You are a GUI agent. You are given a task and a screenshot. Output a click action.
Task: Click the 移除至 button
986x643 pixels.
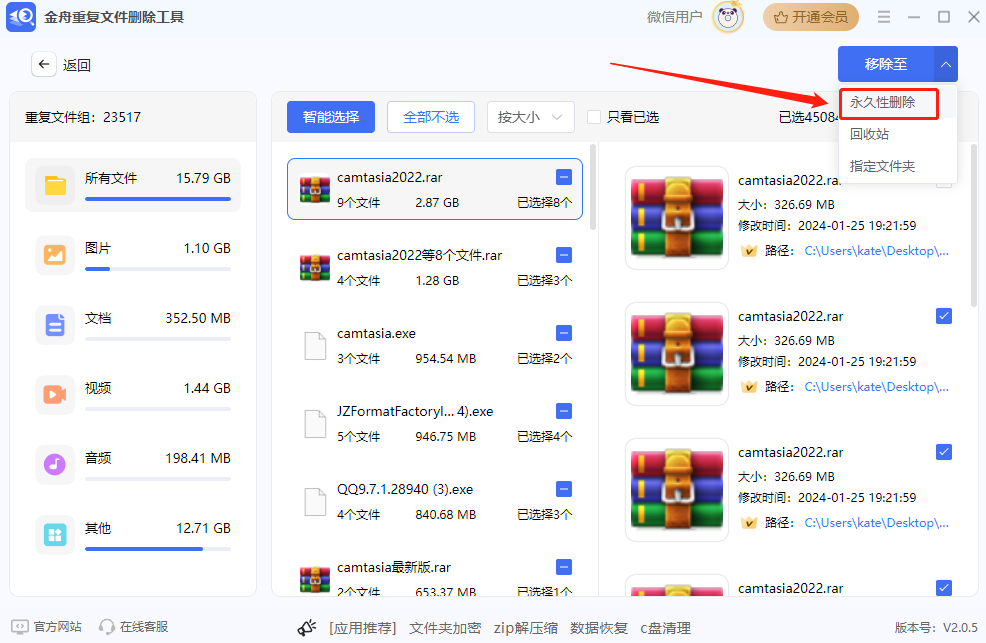(x=885, y=64)
